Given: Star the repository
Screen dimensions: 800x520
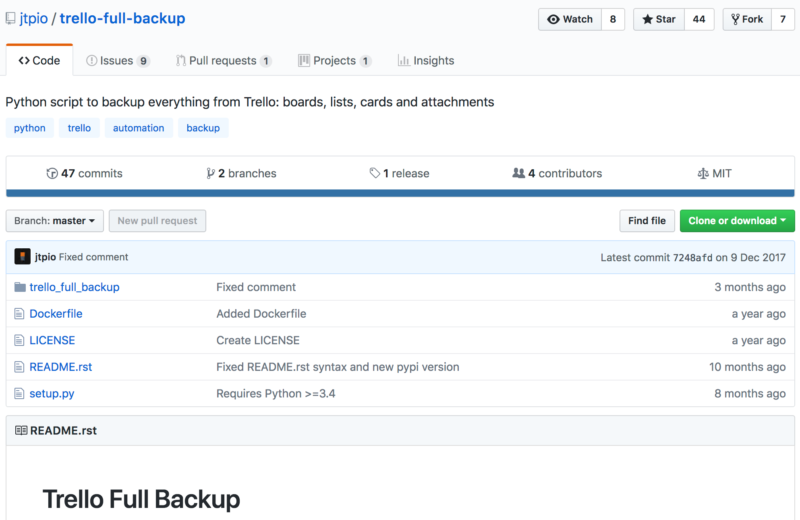Looking at the screenshot, I should click(659, 19).
